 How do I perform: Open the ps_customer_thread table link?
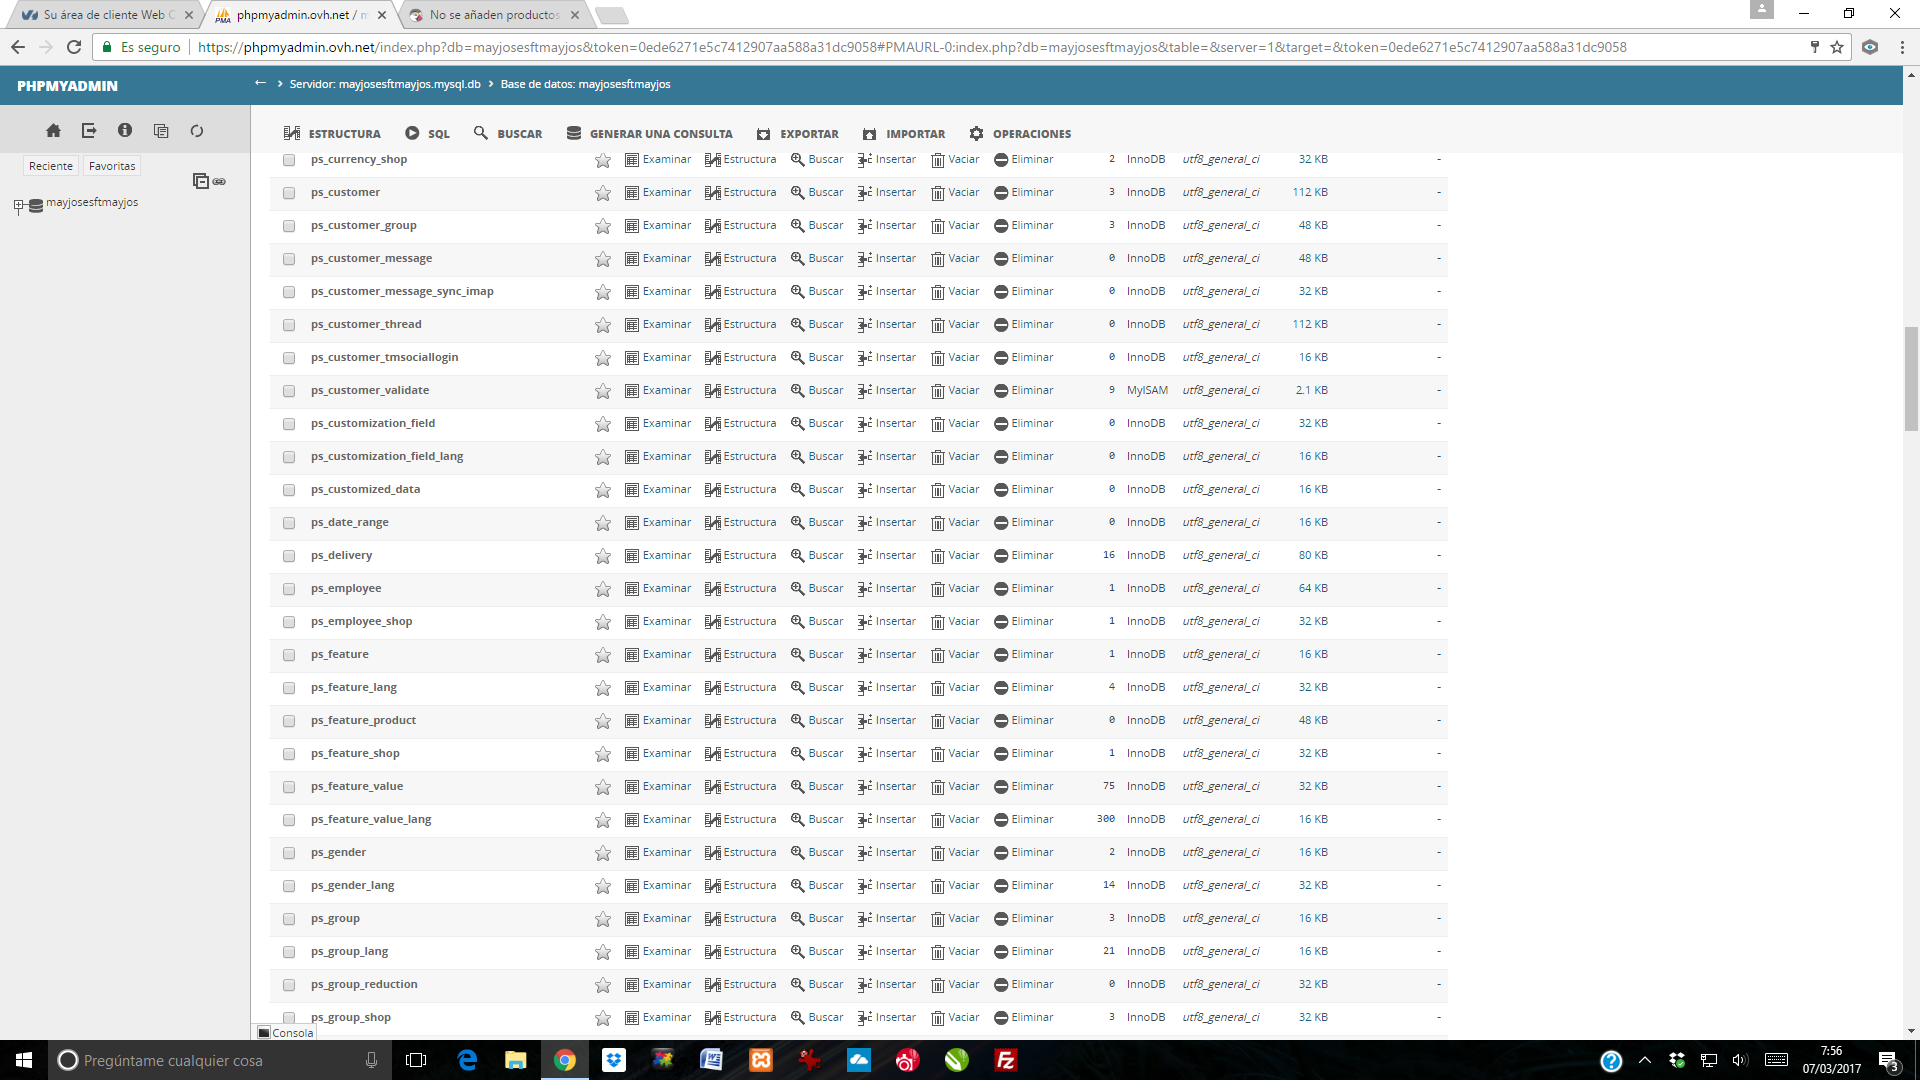coord(366,325)
